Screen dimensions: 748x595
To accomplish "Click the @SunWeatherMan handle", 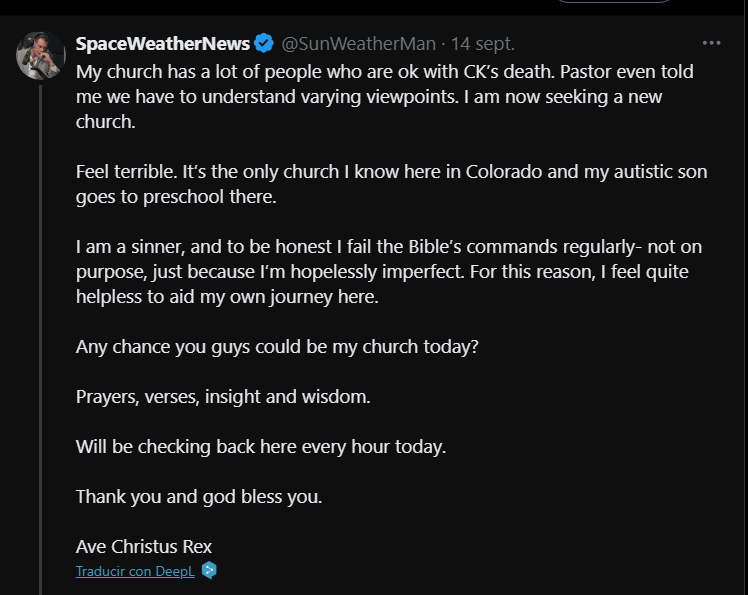I will click(358, 44).
